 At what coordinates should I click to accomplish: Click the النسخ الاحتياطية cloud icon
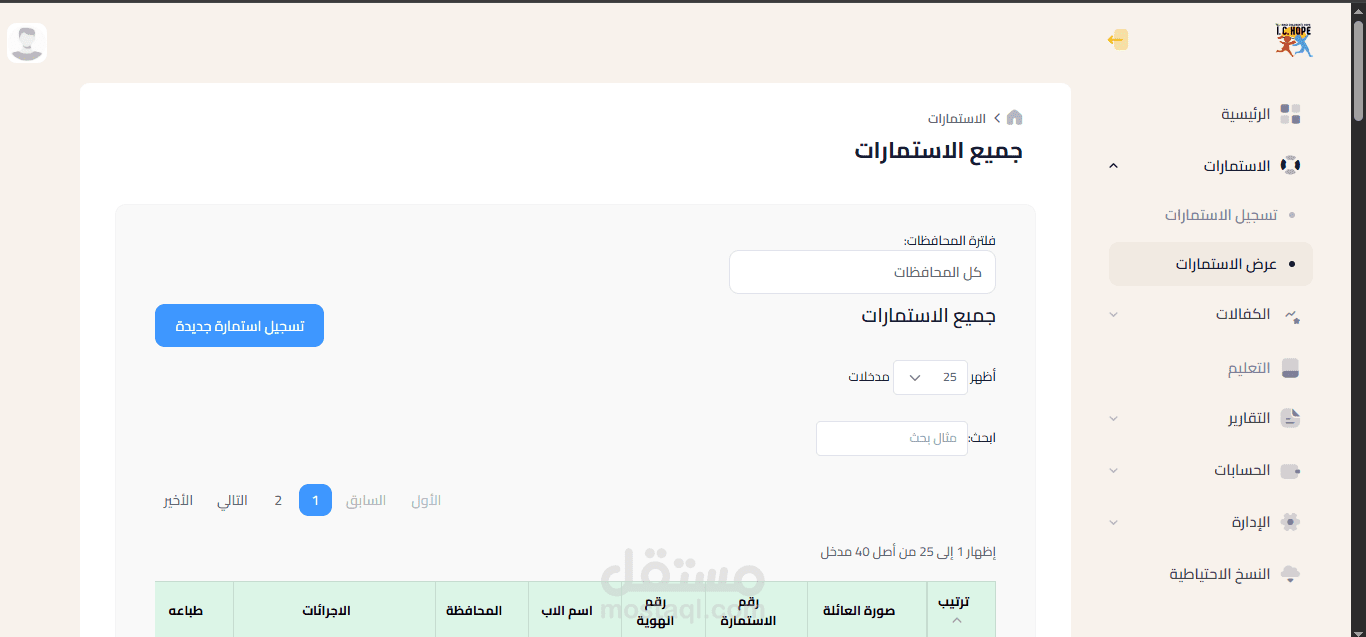point(1290,574)
